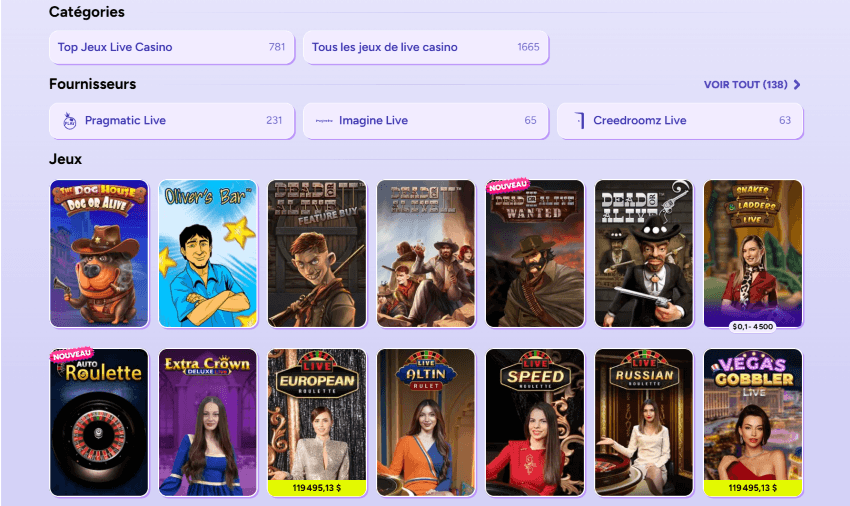Screen dimensions: 850x506
Task: Expand providers with the VOIR TOUT chevron arrow
Action: pos(797,85)
